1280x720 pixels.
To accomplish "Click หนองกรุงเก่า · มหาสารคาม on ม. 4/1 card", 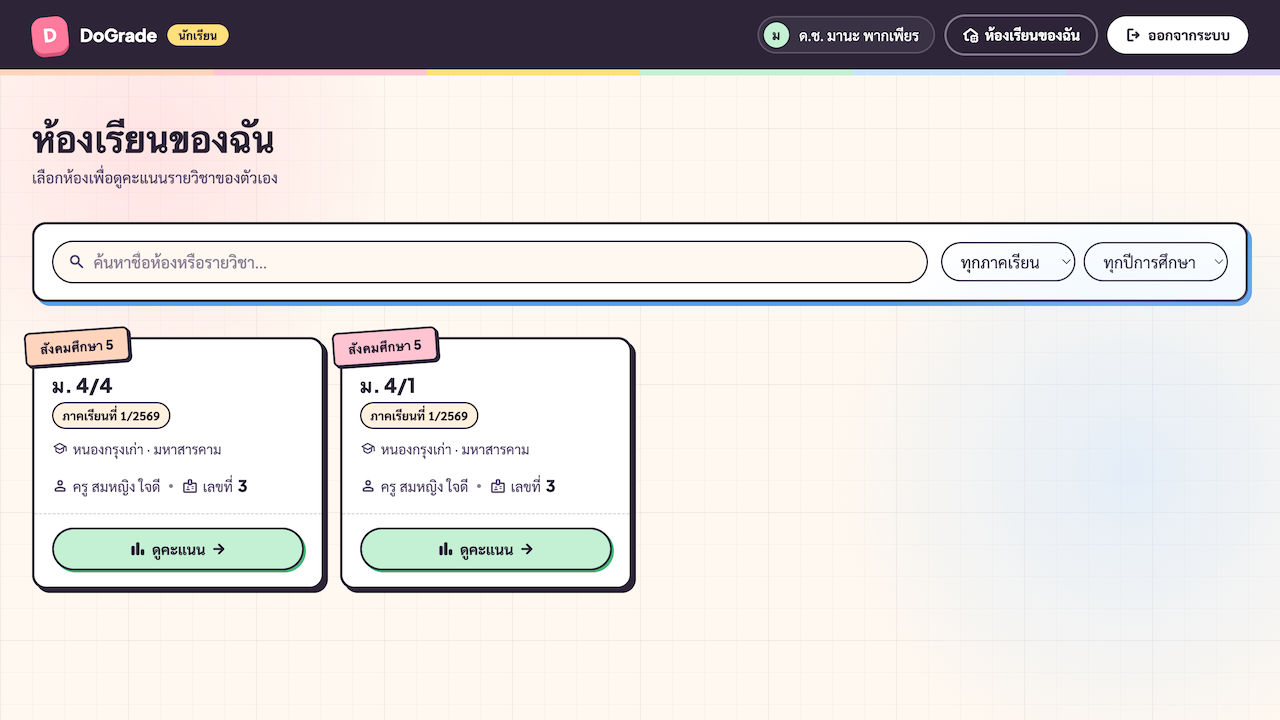I will 455,450.
